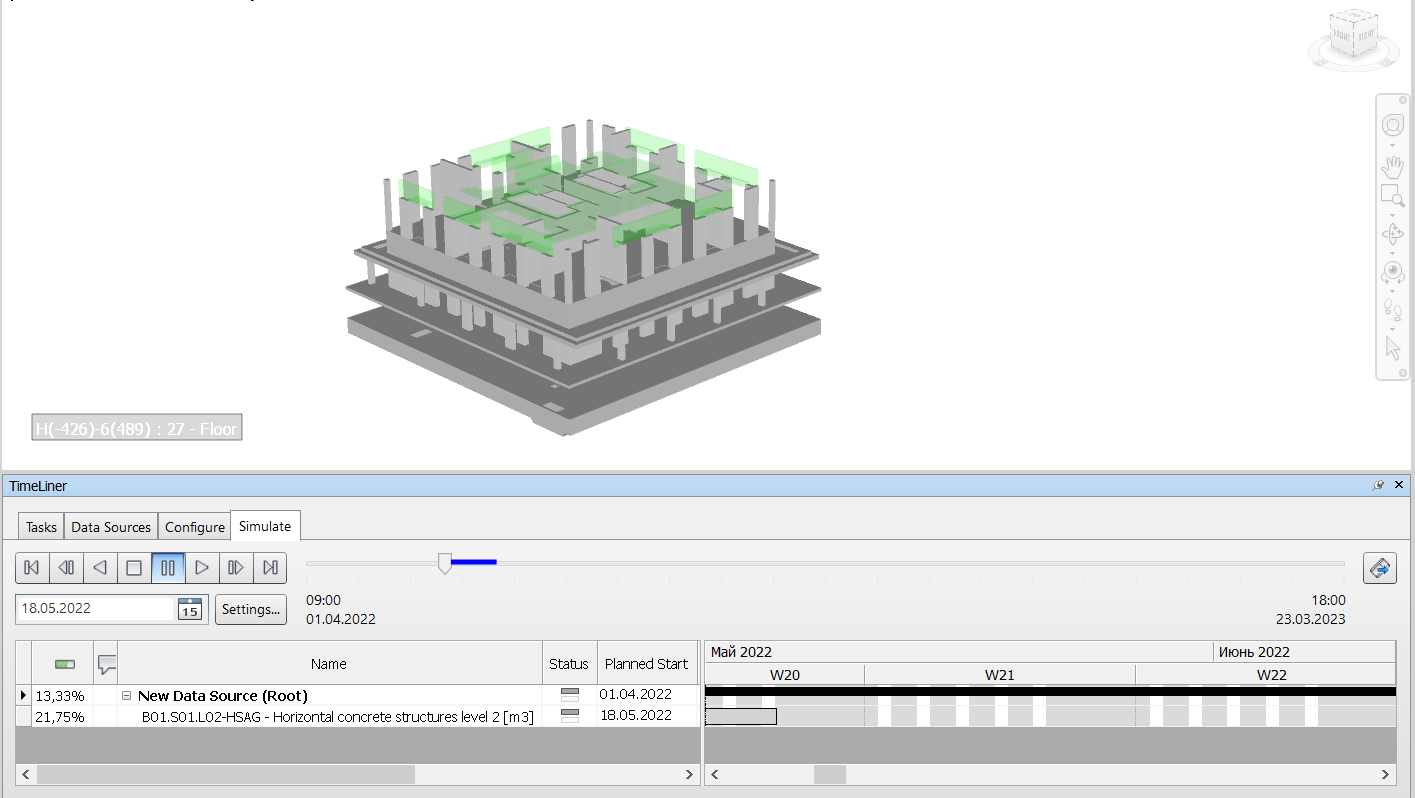Close the navigation bar with its X
Screen dimensions: 1415x798
tap(1402, 101)
